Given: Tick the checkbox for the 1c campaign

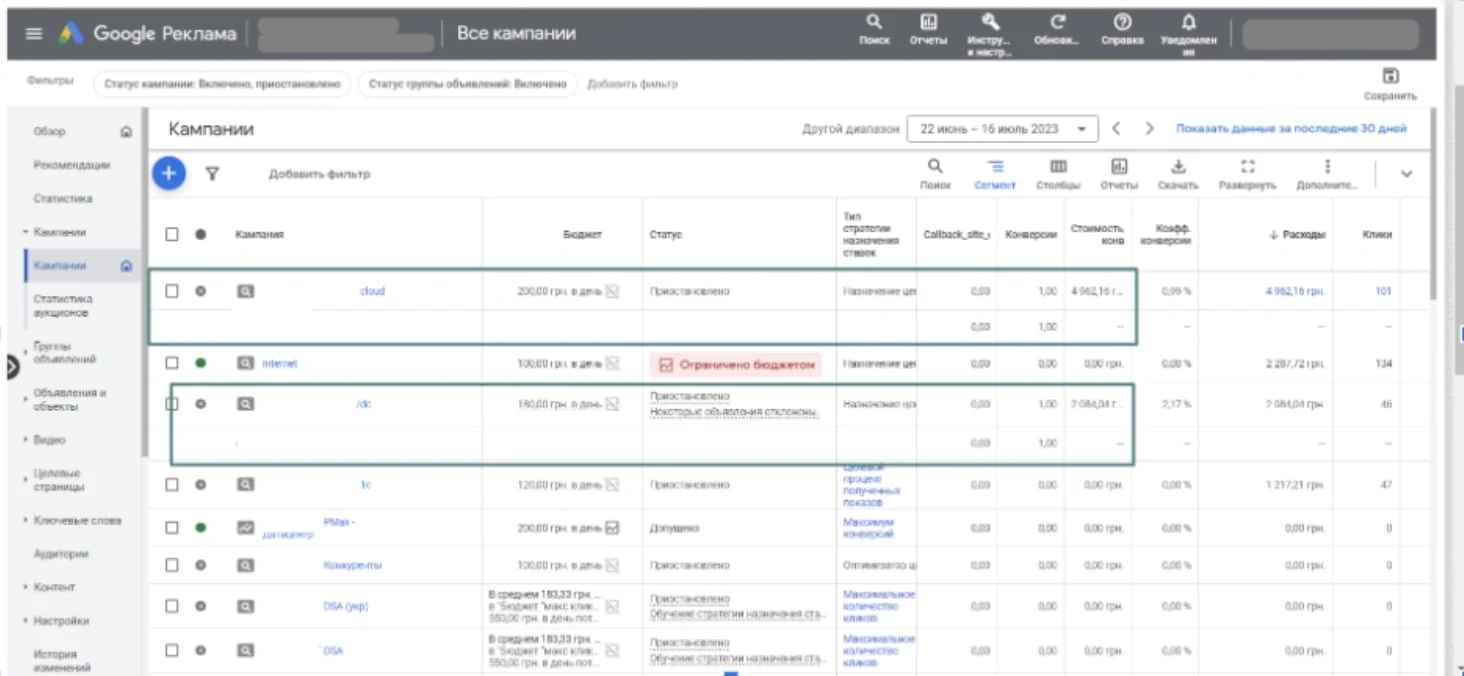Looking at the screenshot, I should click(x=172, y=484).
